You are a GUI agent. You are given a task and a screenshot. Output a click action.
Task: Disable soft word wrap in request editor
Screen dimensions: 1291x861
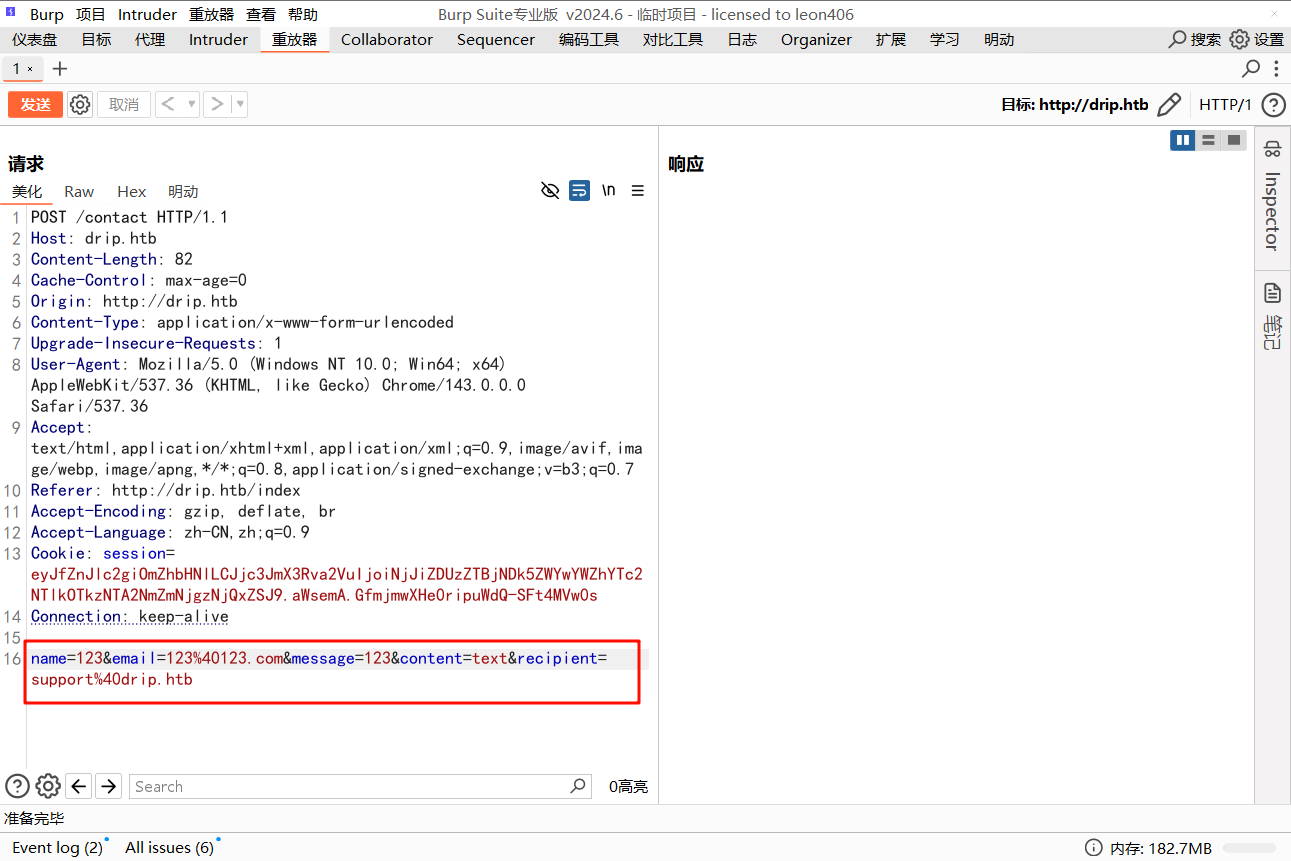click(579, 190)
